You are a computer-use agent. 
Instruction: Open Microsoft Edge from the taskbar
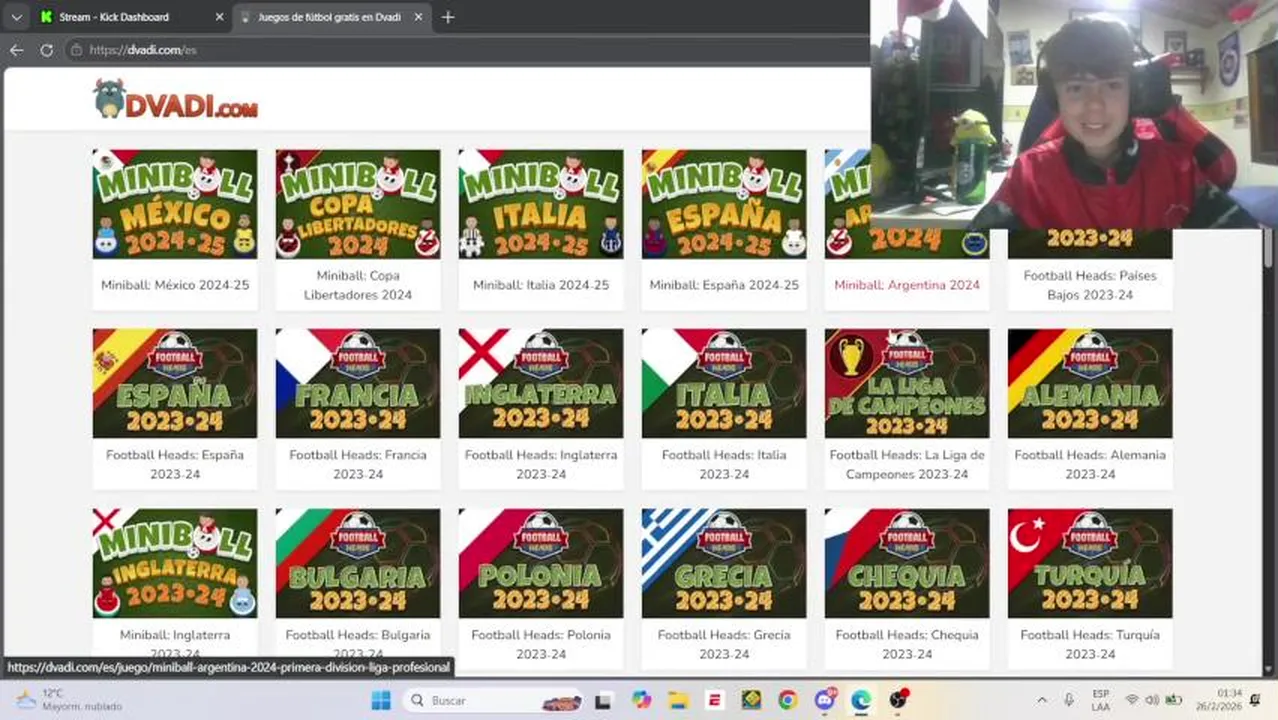pos(862,700)
